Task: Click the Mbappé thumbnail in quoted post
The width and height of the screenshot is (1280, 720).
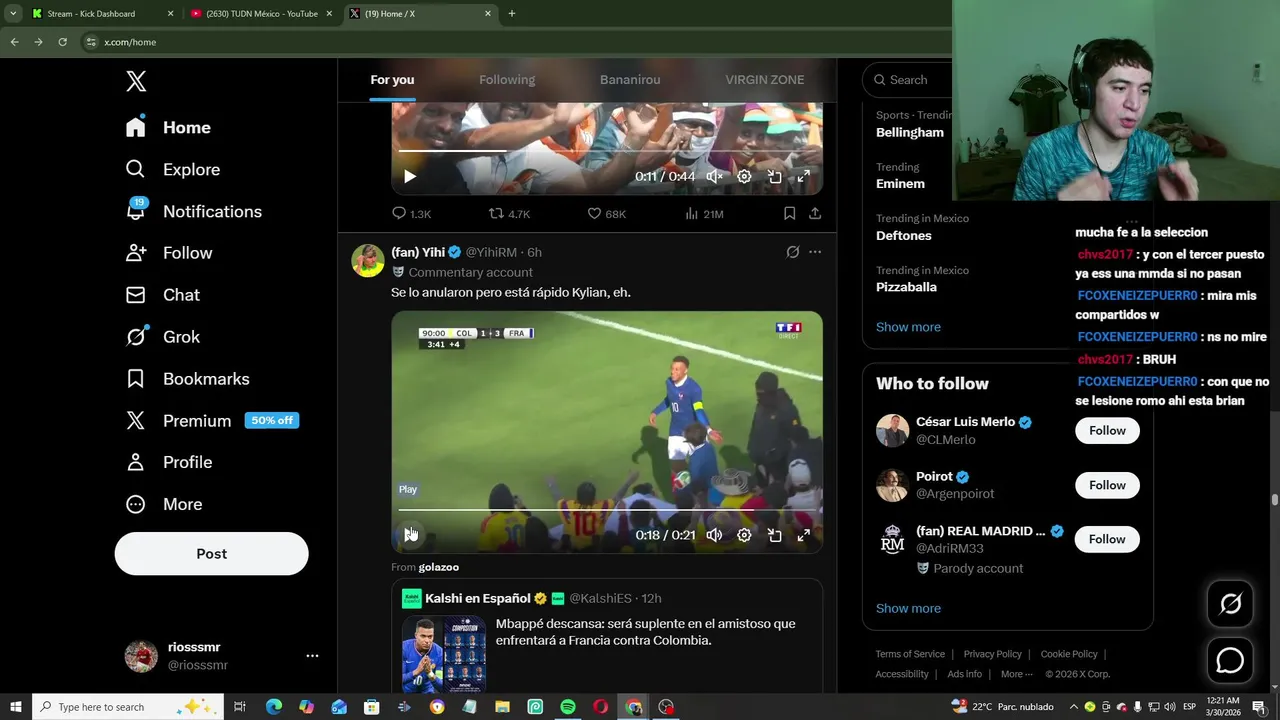Action: pos(444,655)
